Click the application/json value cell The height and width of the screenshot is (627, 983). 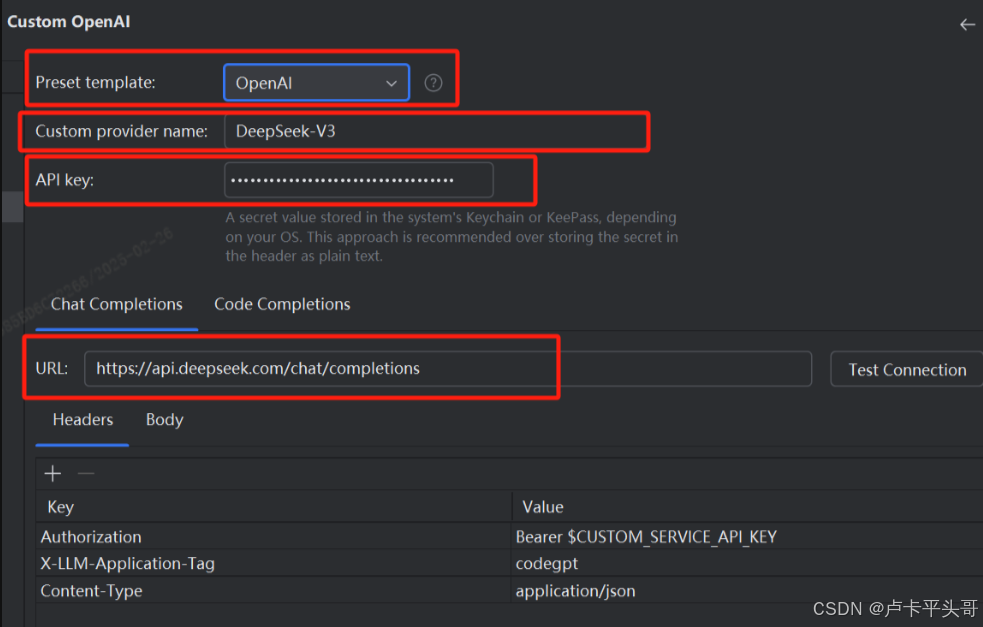[748, 591]
